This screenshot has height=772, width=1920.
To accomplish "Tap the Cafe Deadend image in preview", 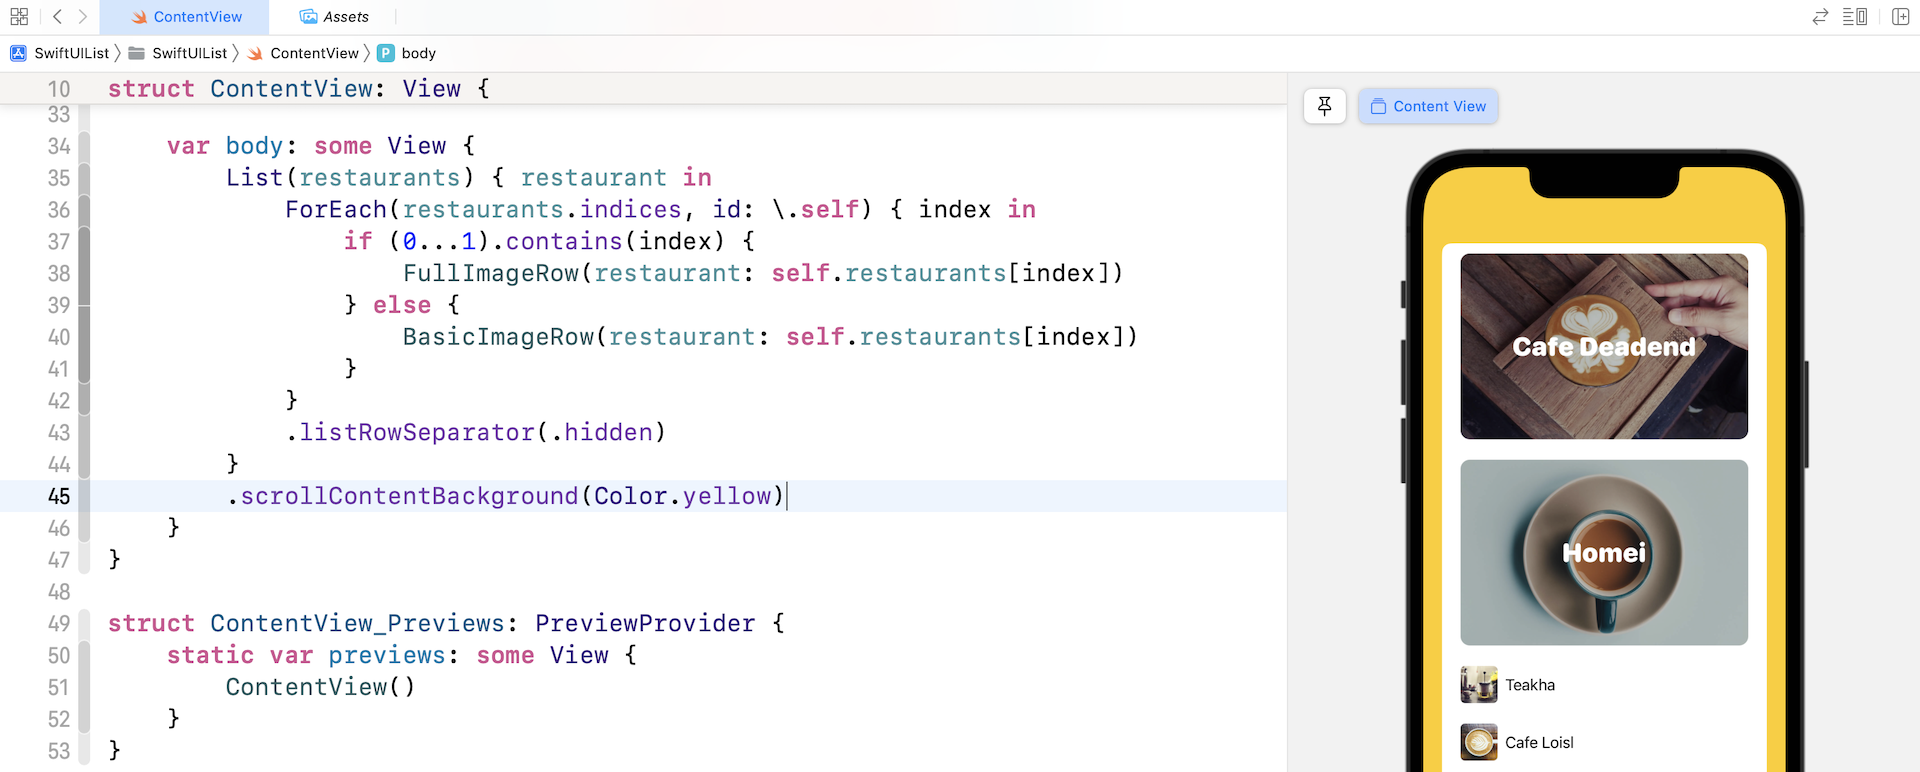I will click(1604, 346).
